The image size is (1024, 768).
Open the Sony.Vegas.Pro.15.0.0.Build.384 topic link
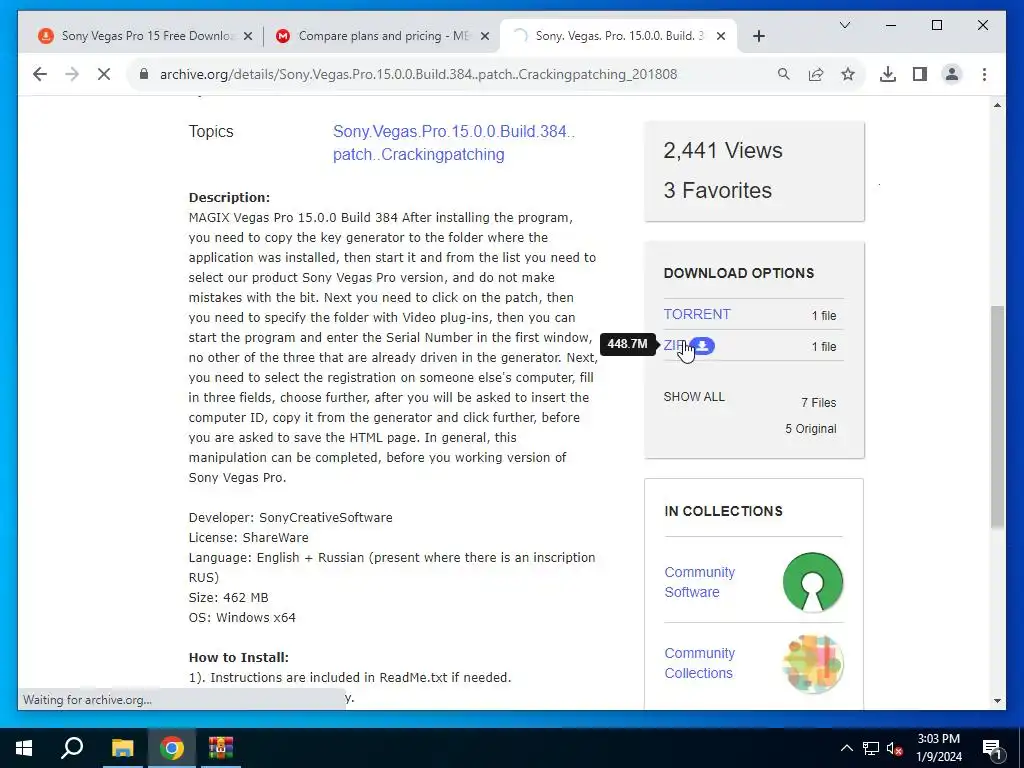(454, 143)
